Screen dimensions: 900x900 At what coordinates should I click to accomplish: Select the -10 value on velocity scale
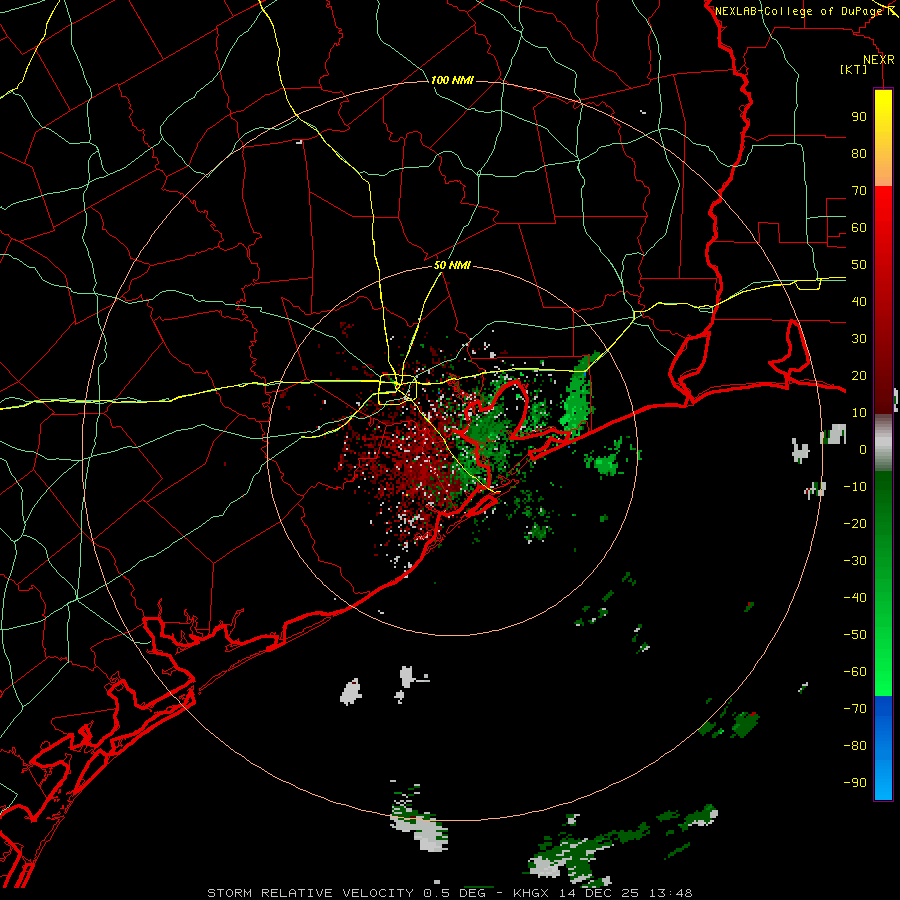coord(855,487)
